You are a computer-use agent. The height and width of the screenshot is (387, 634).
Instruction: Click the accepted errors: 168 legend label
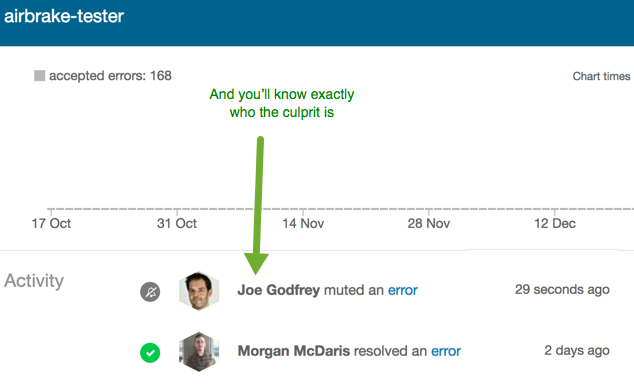tap(110, 76)
